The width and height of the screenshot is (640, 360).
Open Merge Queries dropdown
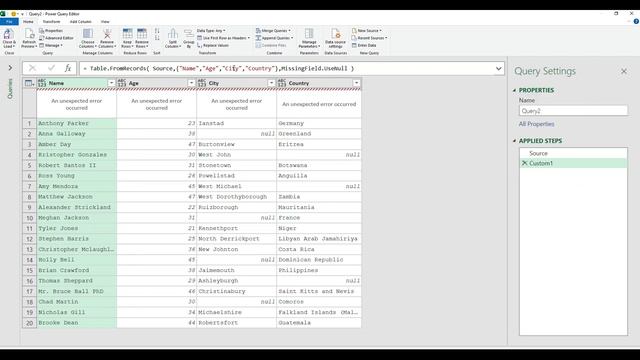pos(273,31)
